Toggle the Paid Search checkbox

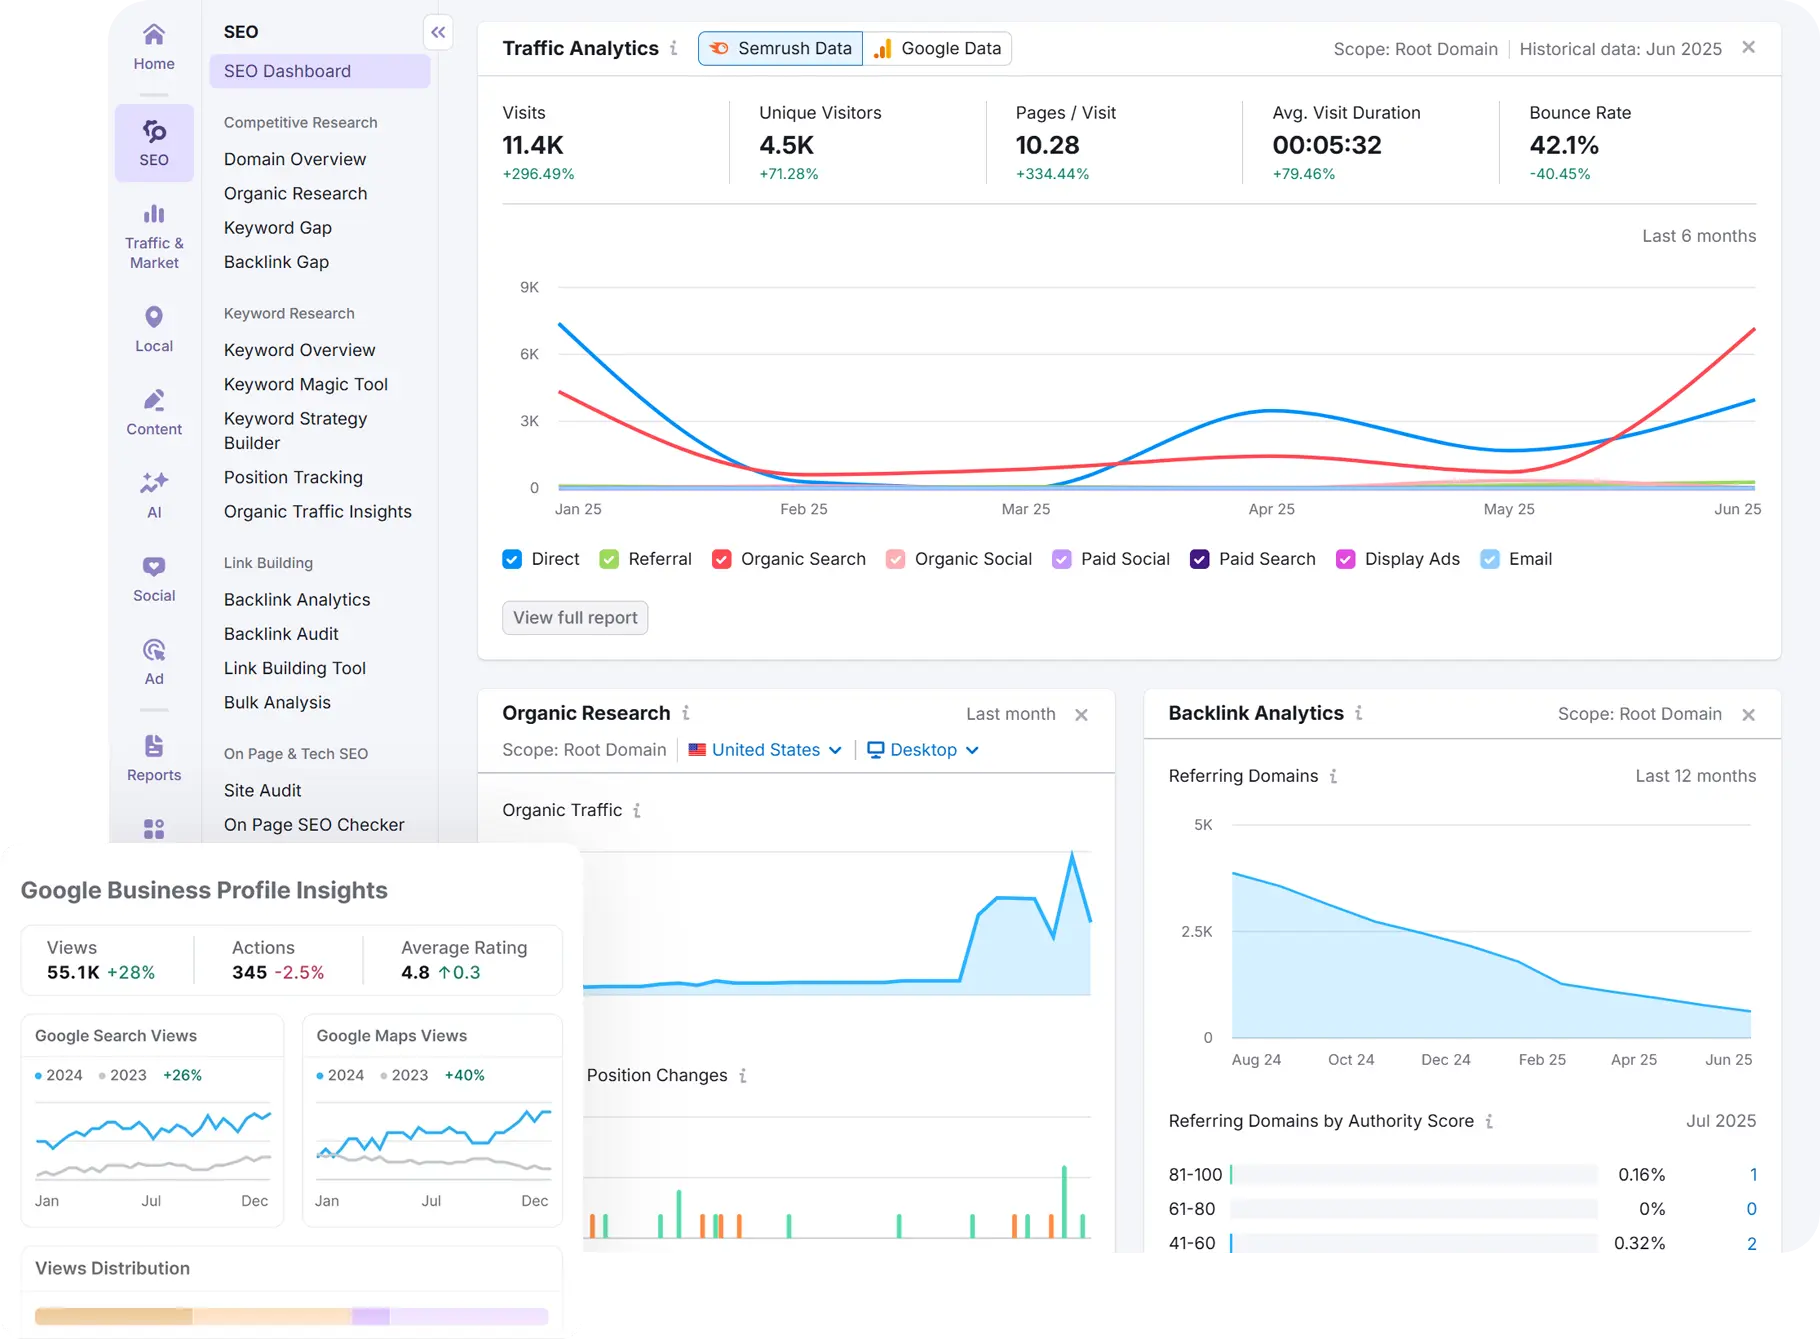click(x=1200, y=559)
